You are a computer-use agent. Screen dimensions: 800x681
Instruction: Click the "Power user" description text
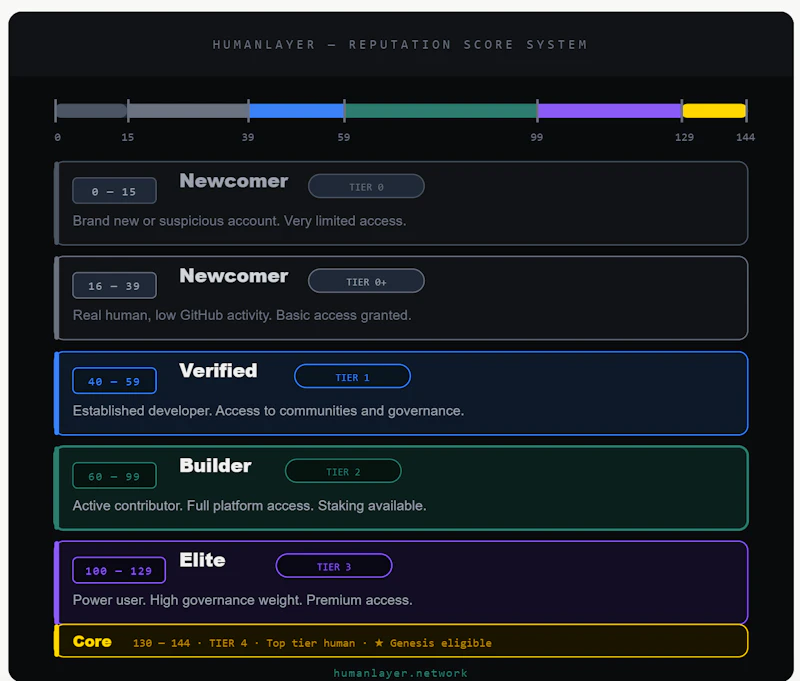click(x=242, y=600)
